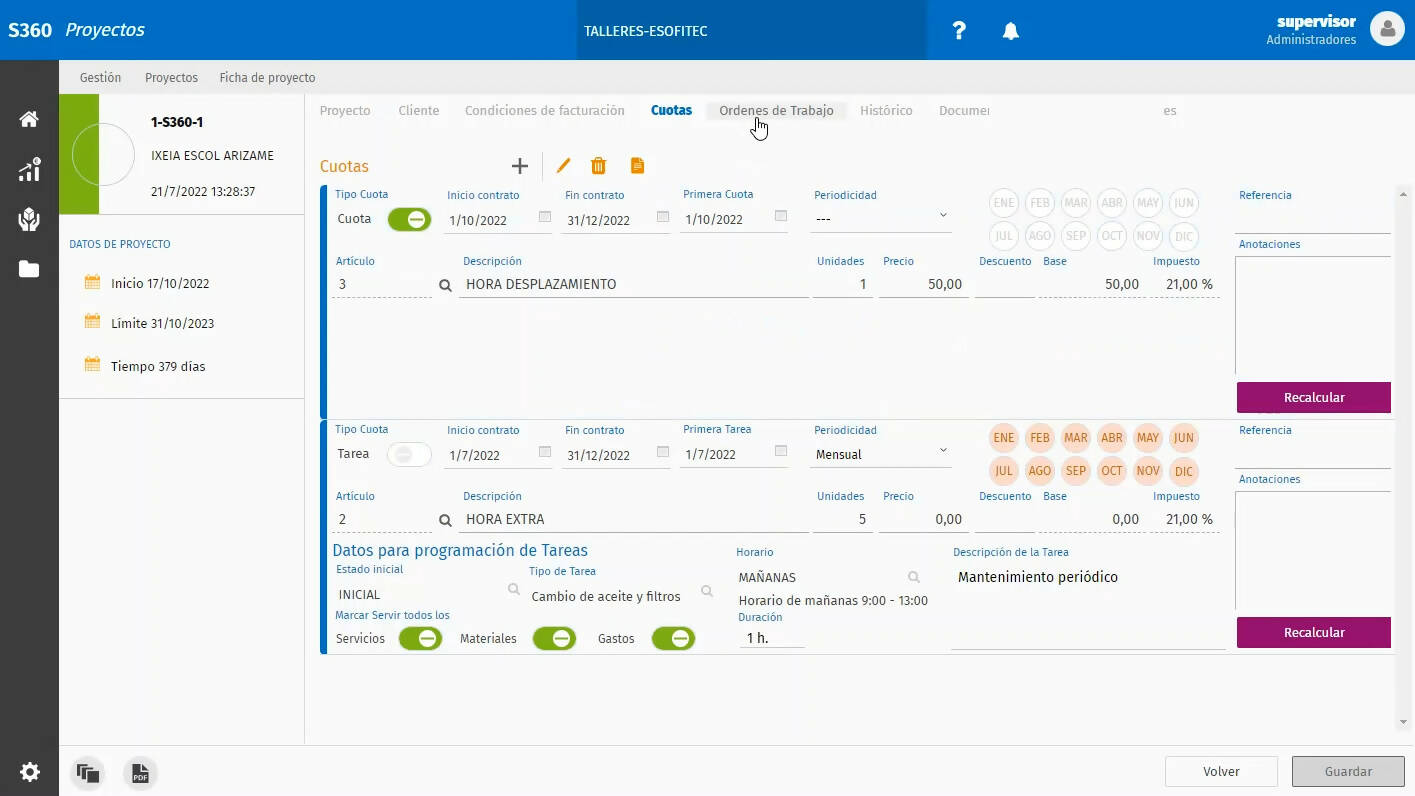Open the help question mark icon
The height and width of the screenshot is (796, 1415).
tap(959, 31)
